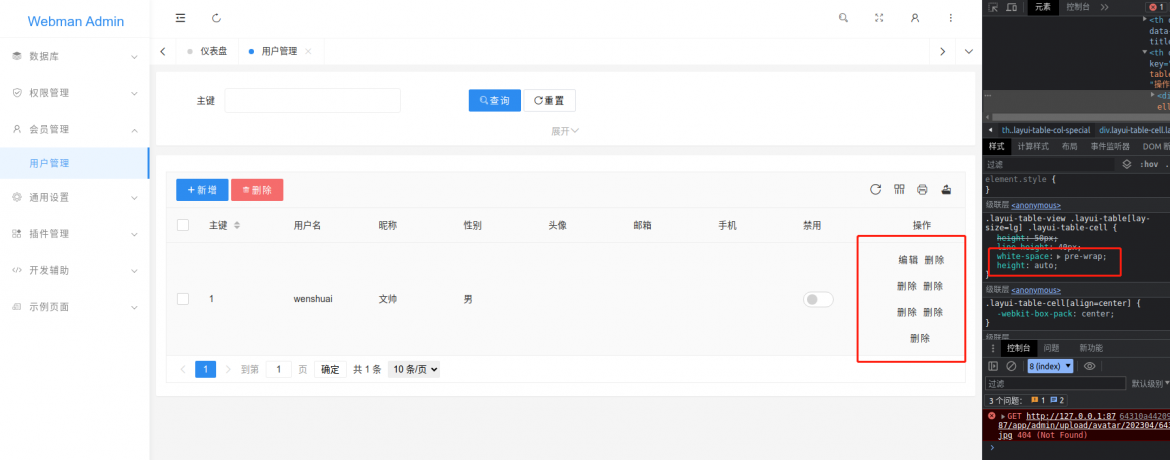Open the console drawer three-dot menu
Screen dimensions: 1170x460
coord(992,348)
